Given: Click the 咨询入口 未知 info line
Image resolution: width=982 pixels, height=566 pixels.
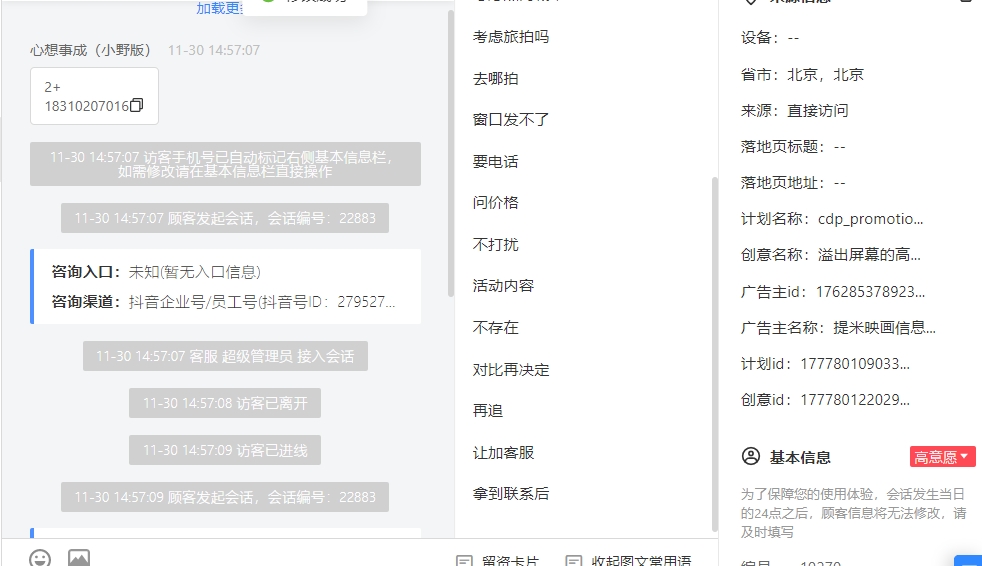Looking at the screenshot, I should [x=156, y=272].
